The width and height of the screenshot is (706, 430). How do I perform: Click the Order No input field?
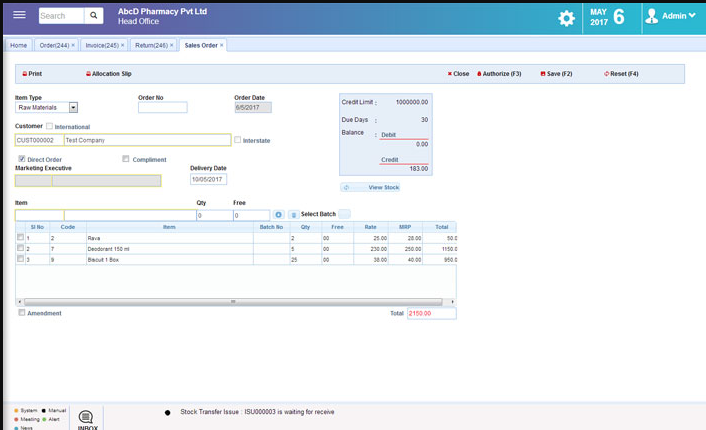162,108
